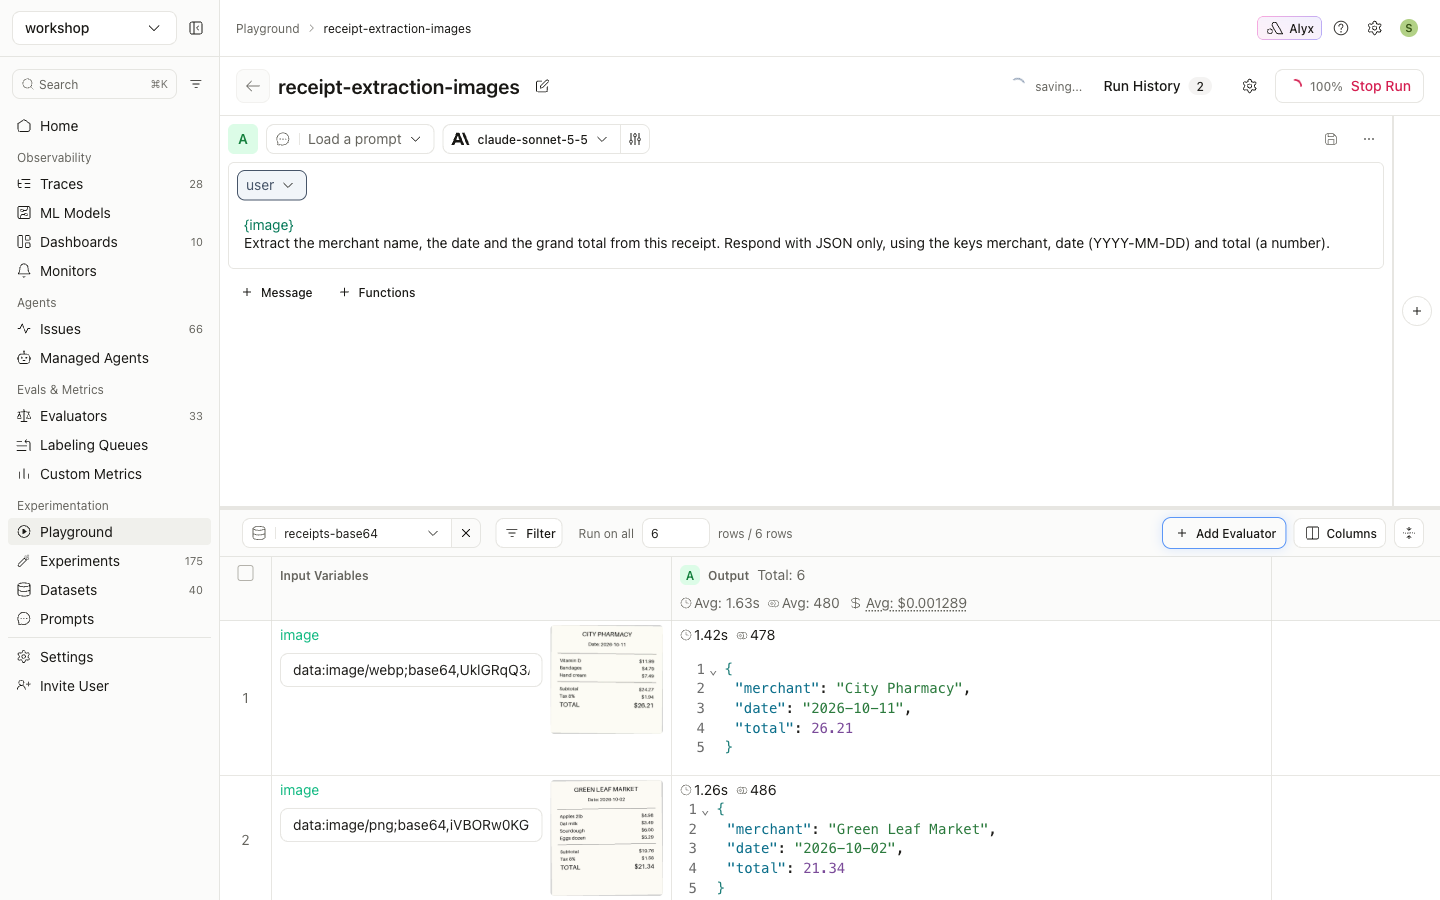
Task: Open Datasets in sidebar
Action: [x=110, y=590]
